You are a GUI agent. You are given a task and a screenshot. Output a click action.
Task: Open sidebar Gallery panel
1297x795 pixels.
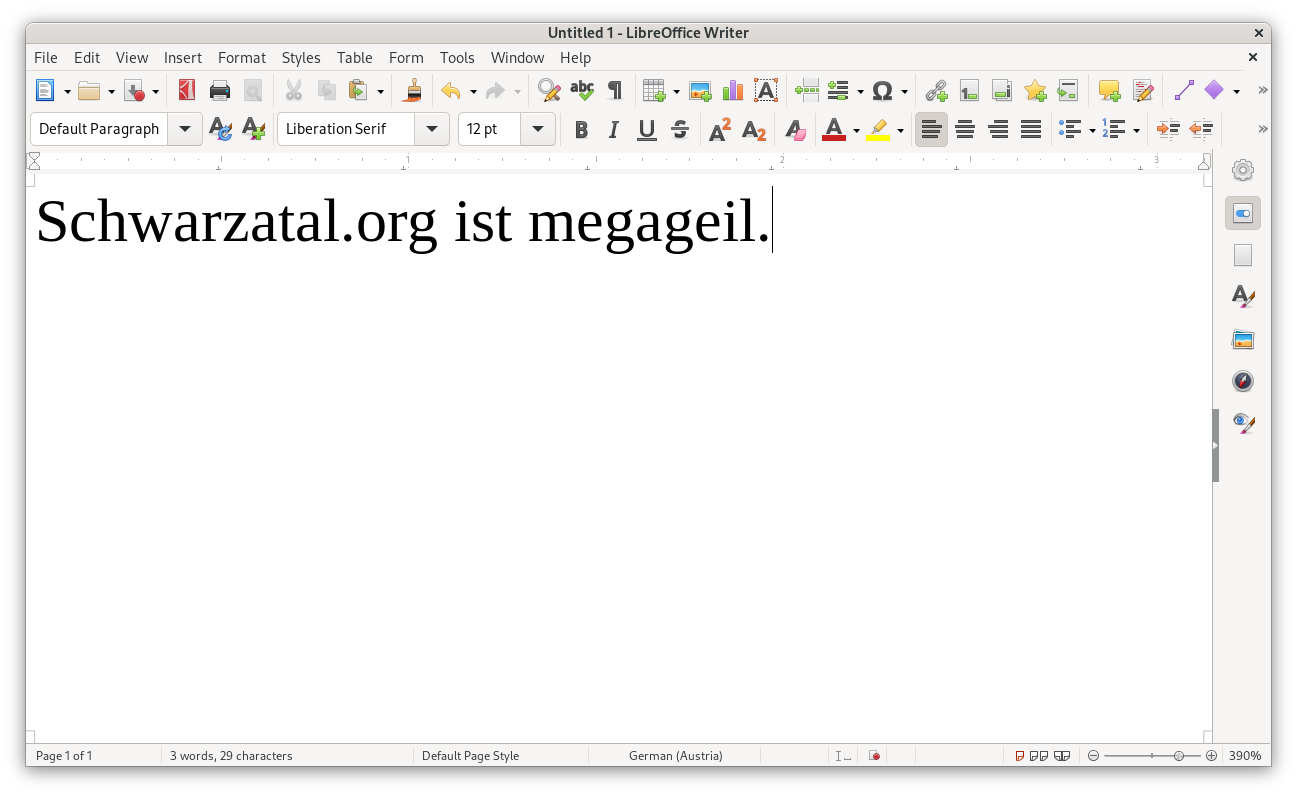coord(1242,339)
